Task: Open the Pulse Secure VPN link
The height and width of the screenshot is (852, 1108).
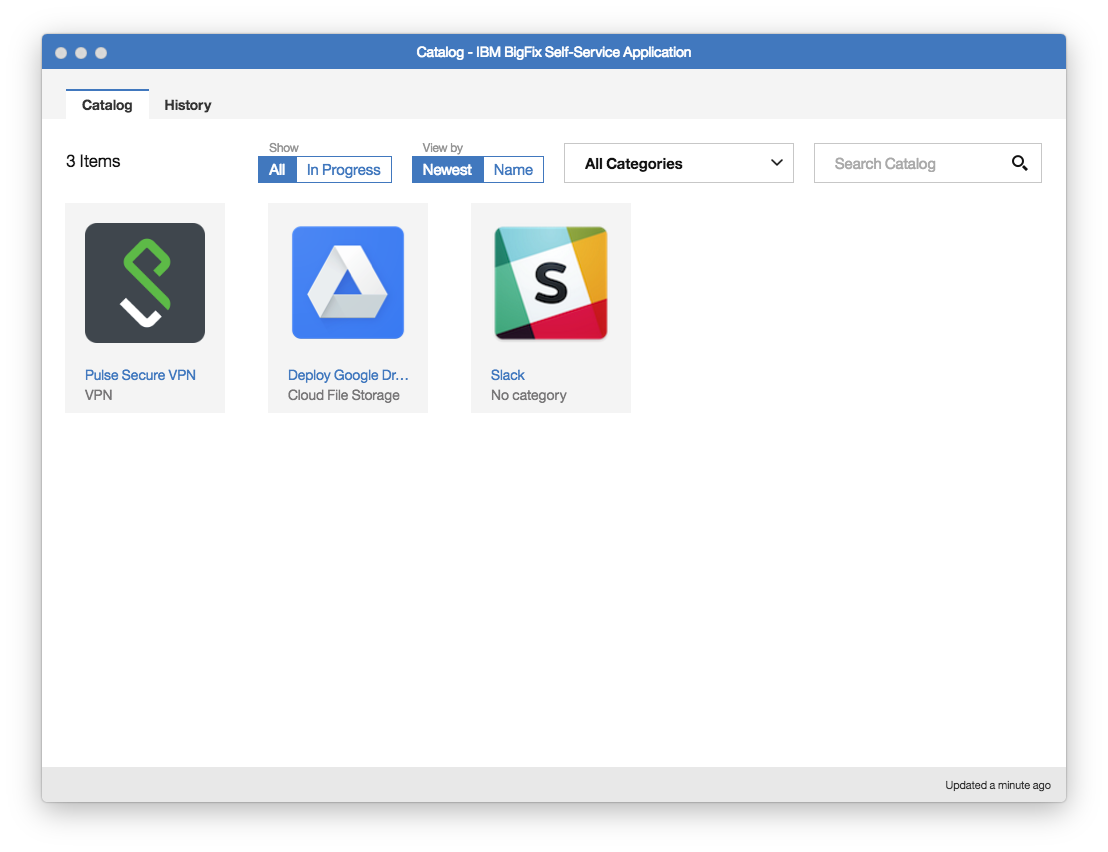Action: pyautogui.click(x=140, y=375)
